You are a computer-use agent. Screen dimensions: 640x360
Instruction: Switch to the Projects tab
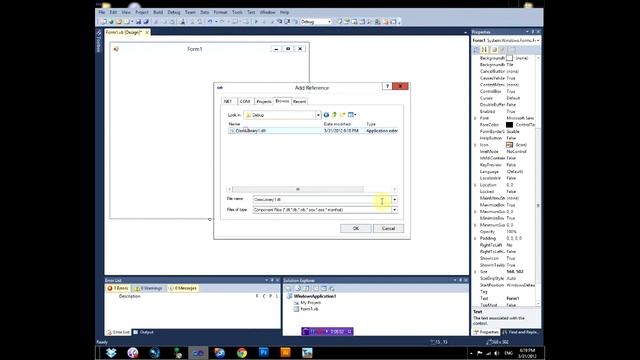pyautogui.click(x=264, y=101)
